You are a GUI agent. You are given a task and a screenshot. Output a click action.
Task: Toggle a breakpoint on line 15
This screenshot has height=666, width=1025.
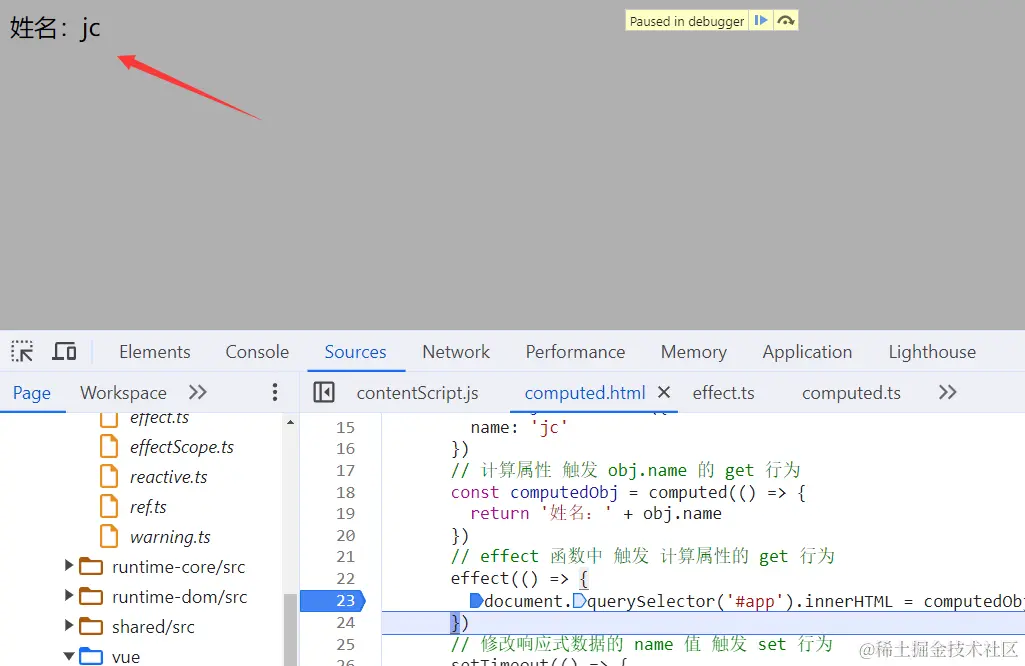(x=345, y=427)
